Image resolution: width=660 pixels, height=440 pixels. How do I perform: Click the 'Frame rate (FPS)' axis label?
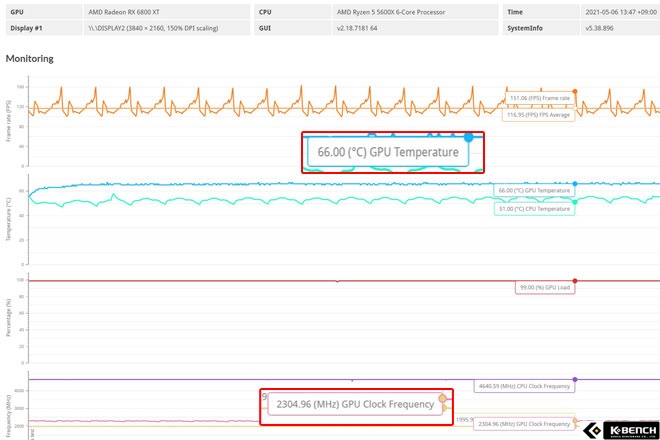tap(8, 121)
